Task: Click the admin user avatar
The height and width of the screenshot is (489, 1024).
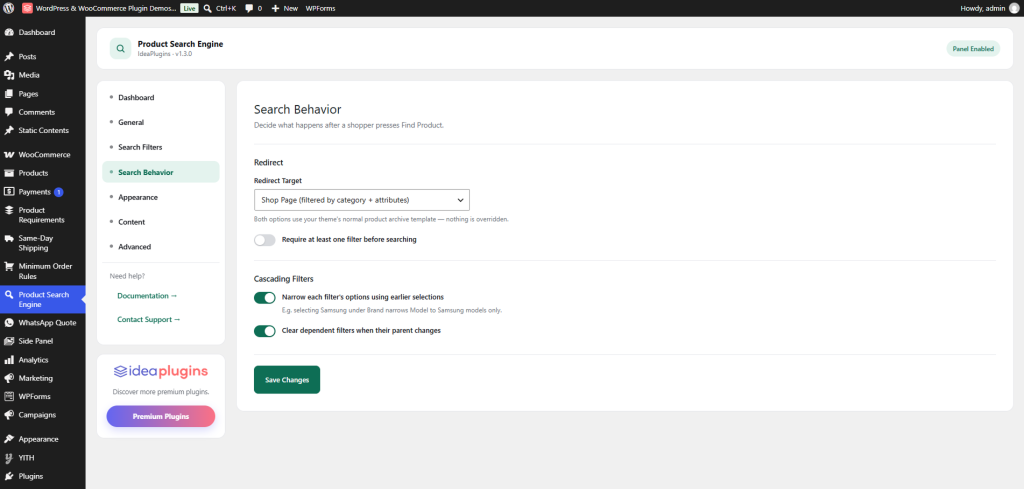Action: [1014, 8]
